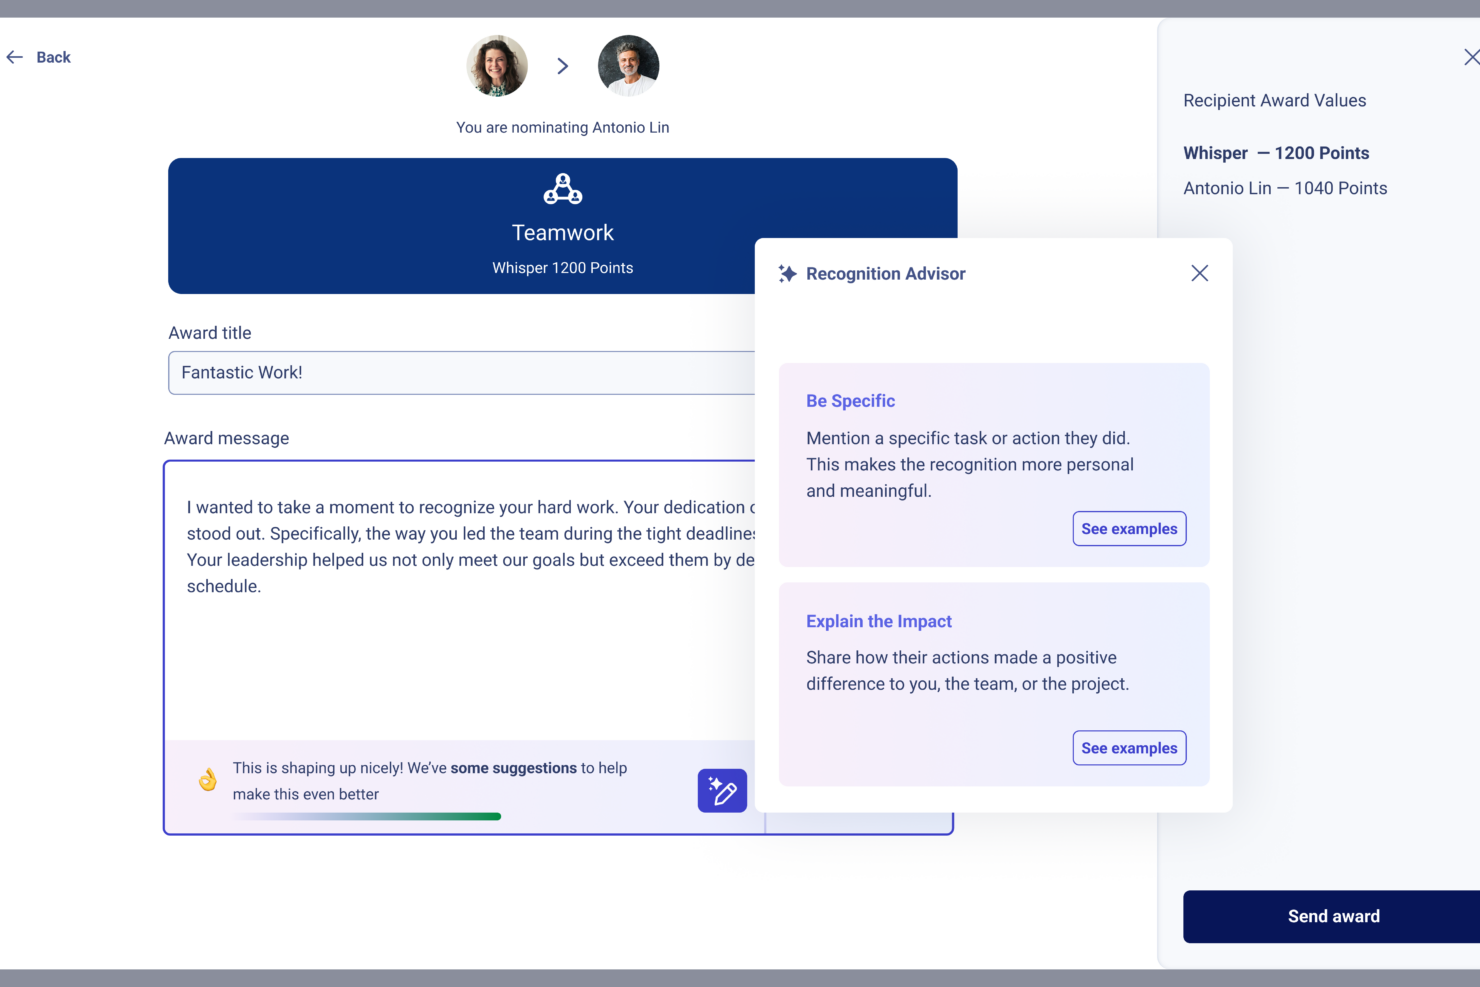
Task: Select Antonio Lin — 1040 Points entry
Action: (1285, 188)
